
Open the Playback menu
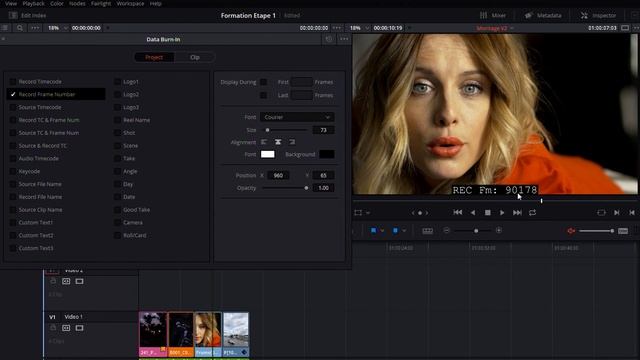click(x=33, y=3)
